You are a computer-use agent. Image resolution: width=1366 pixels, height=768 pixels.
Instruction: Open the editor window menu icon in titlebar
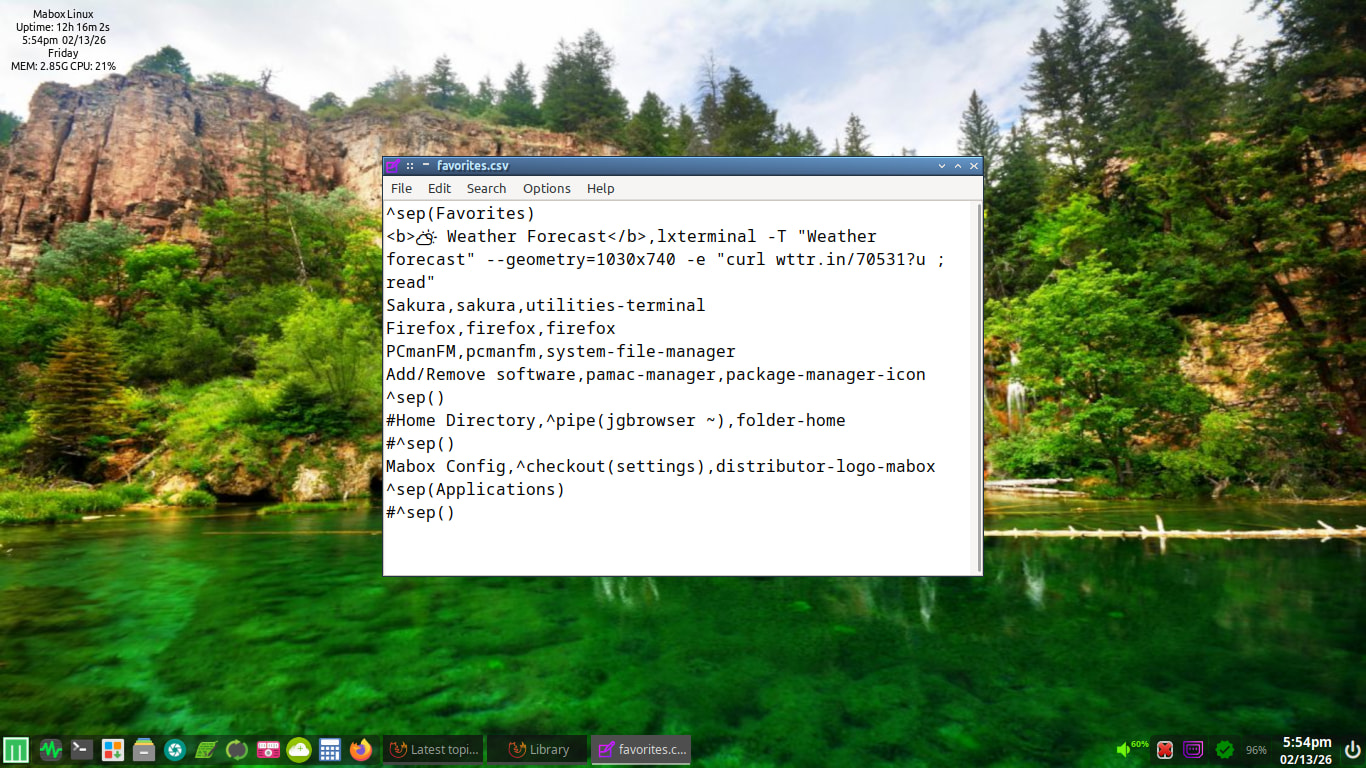(x=393, y=166)
